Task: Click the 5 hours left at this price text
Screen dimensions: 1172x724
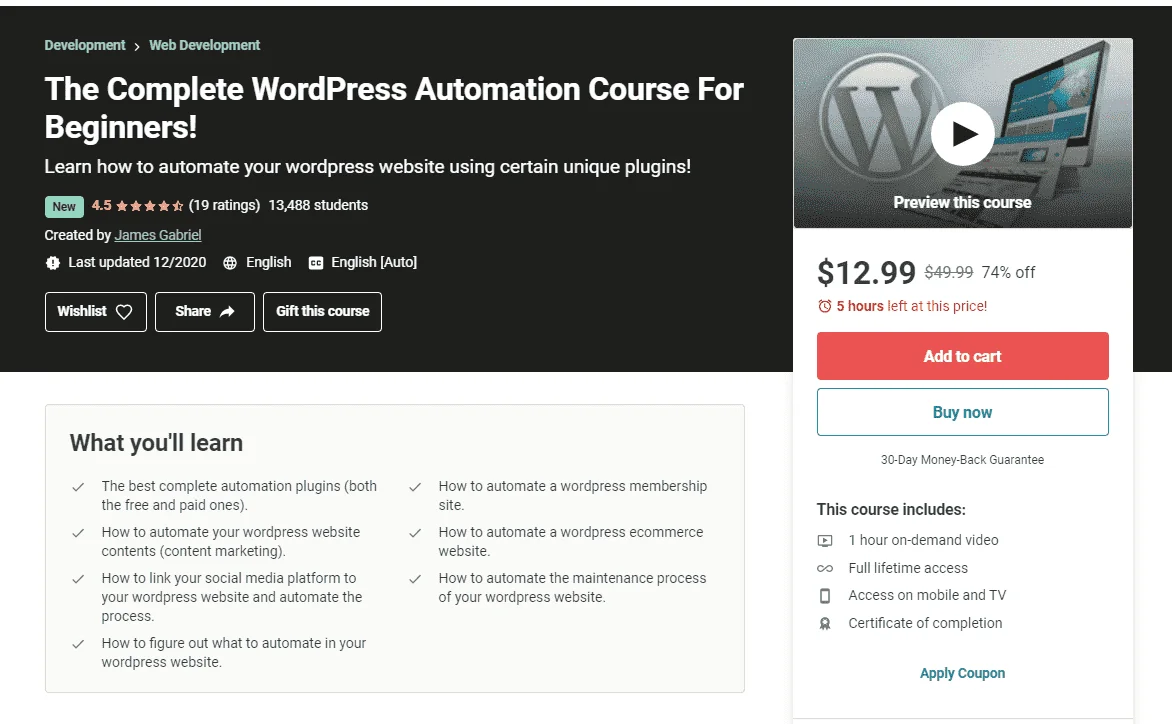Action: coord(911,306)
